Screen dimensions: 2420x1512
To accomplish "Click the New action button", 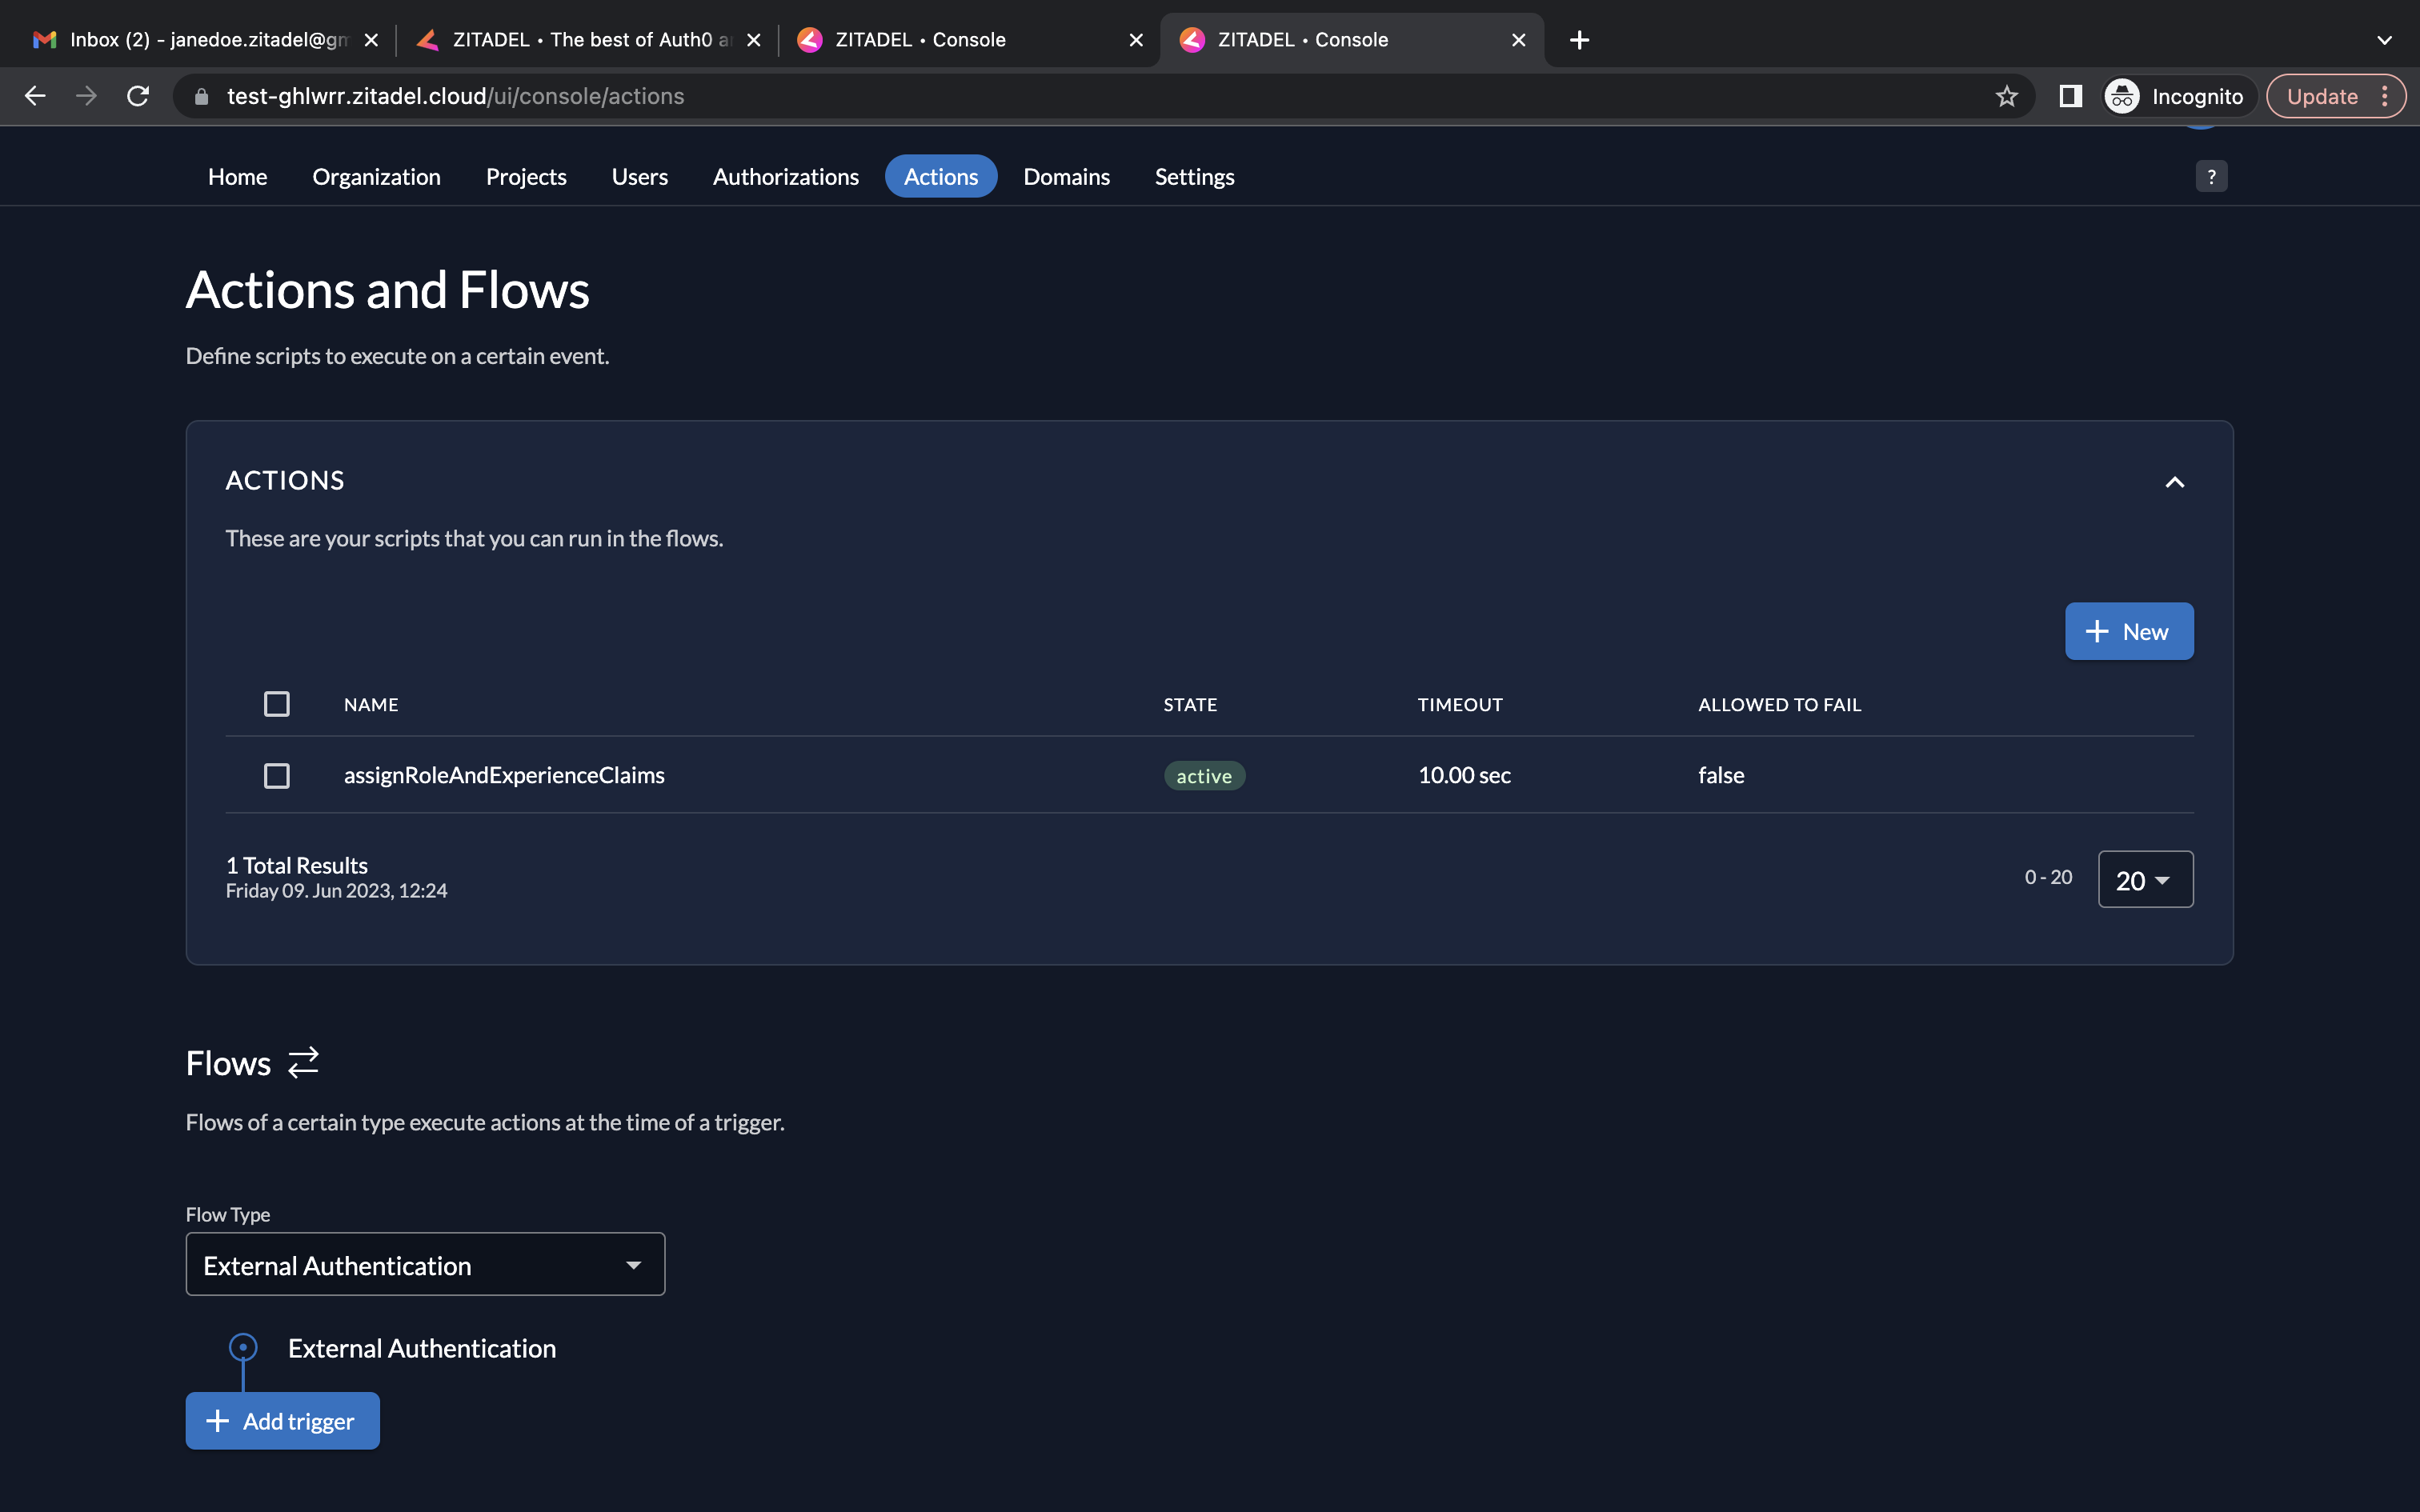I will (x=2128, y=631).
